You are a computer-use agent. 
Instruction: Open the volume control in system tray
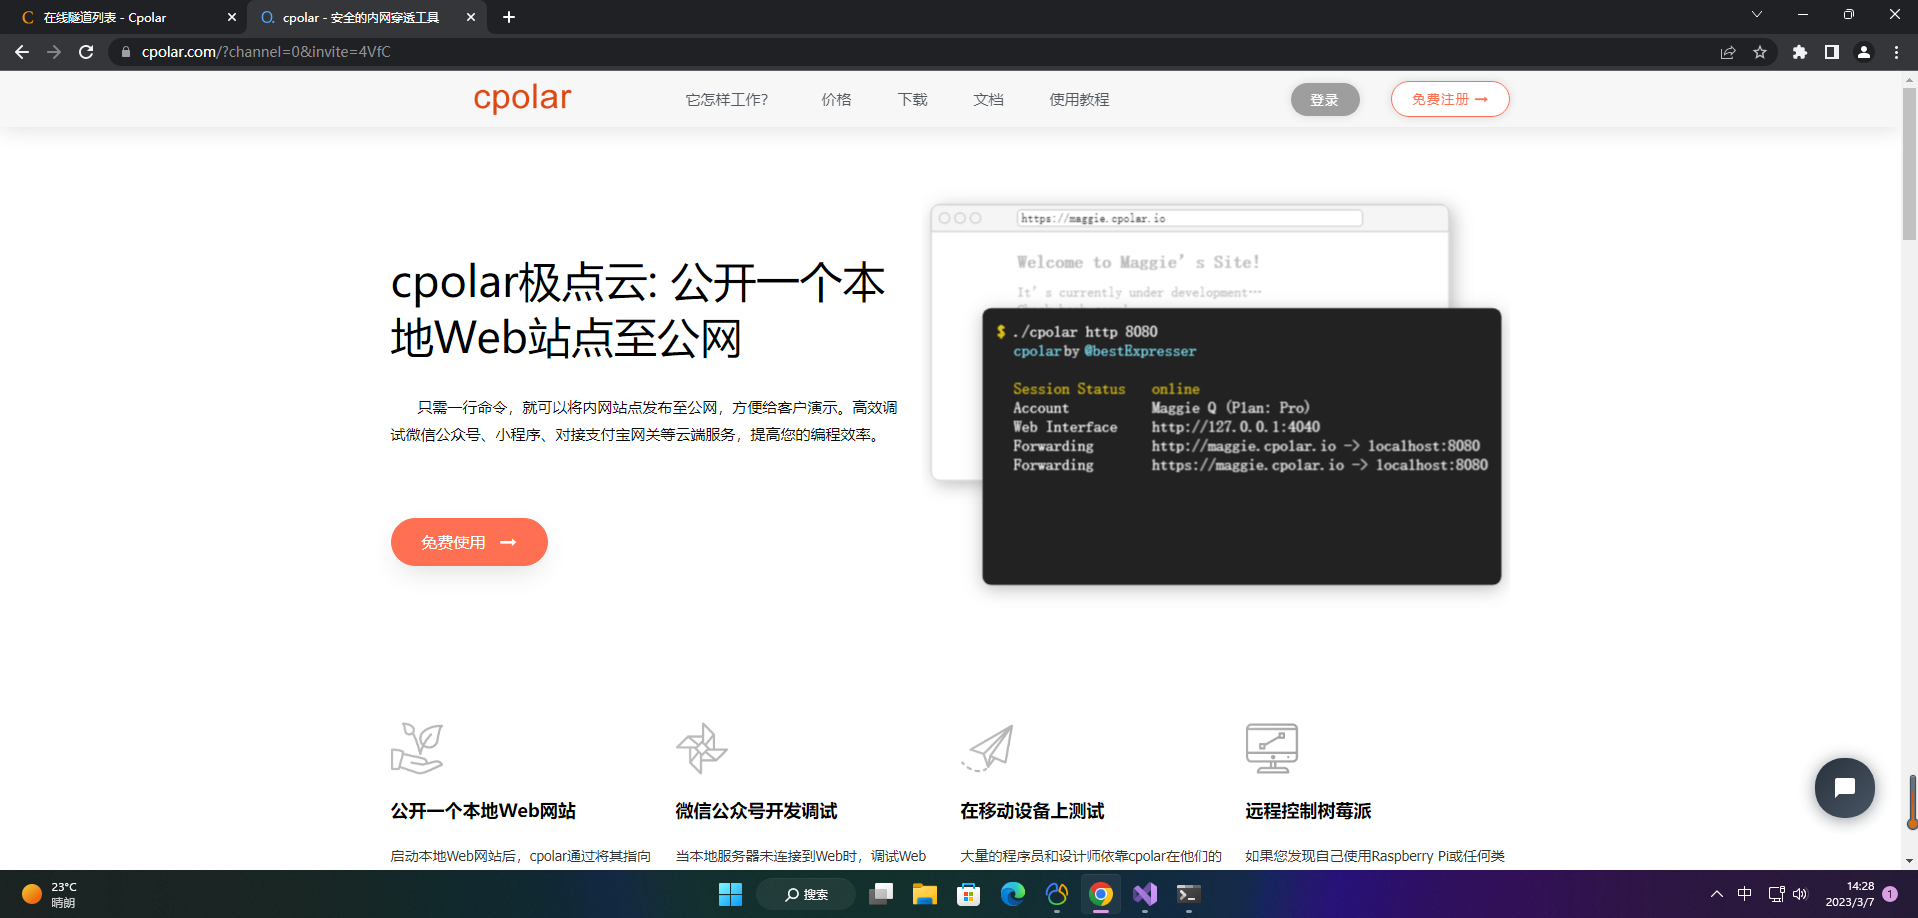pos(1800,894)
